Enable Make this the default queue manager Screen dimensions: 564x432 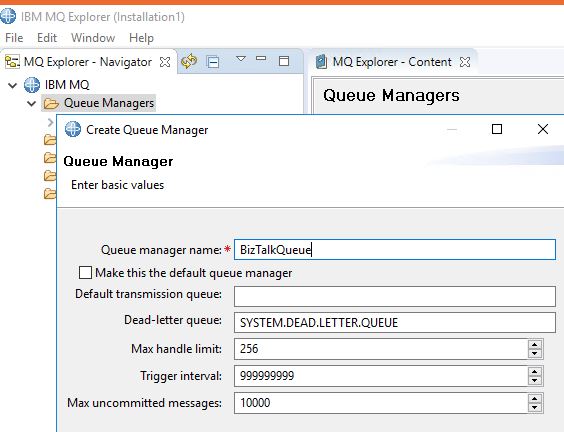85,273
